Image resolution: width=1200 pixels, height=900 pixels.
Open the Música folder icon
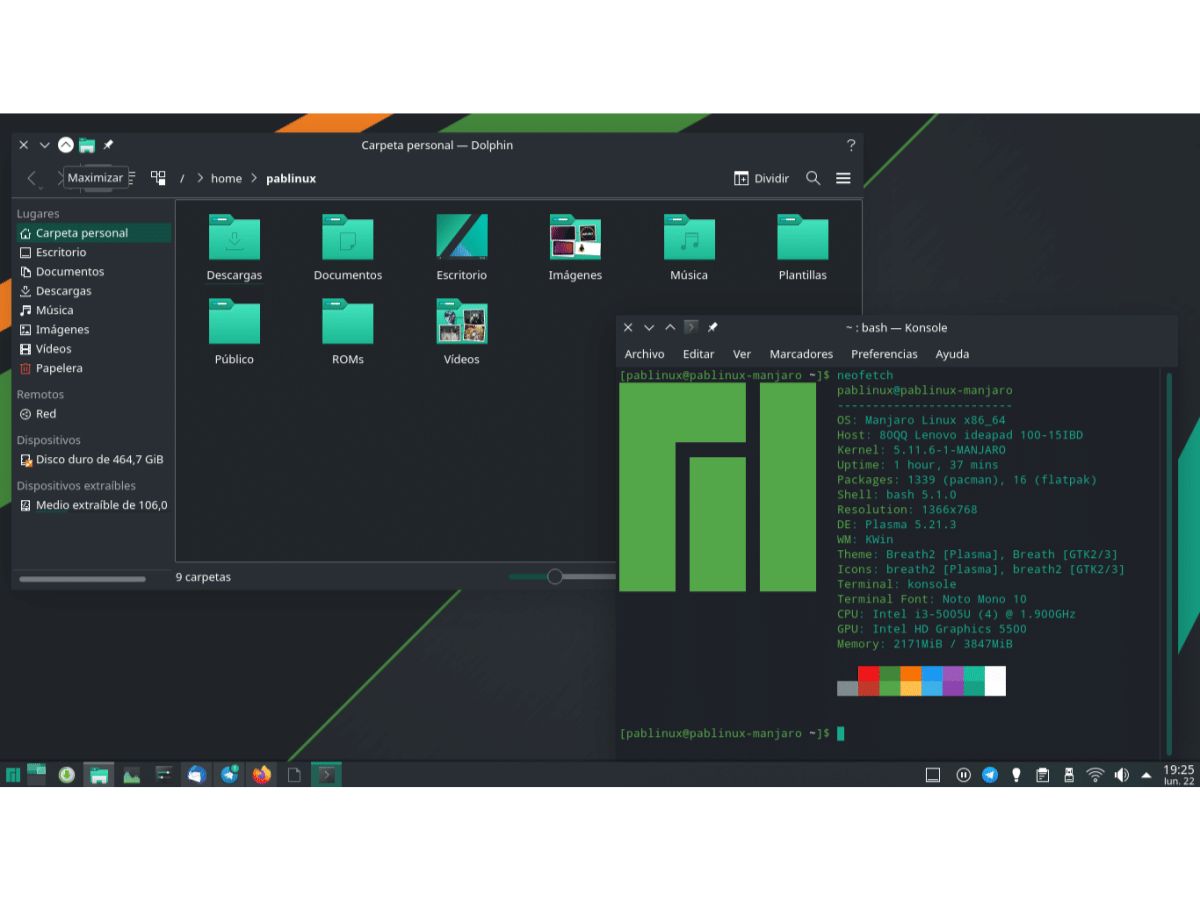pyautogui.click(x=689, y=237)
